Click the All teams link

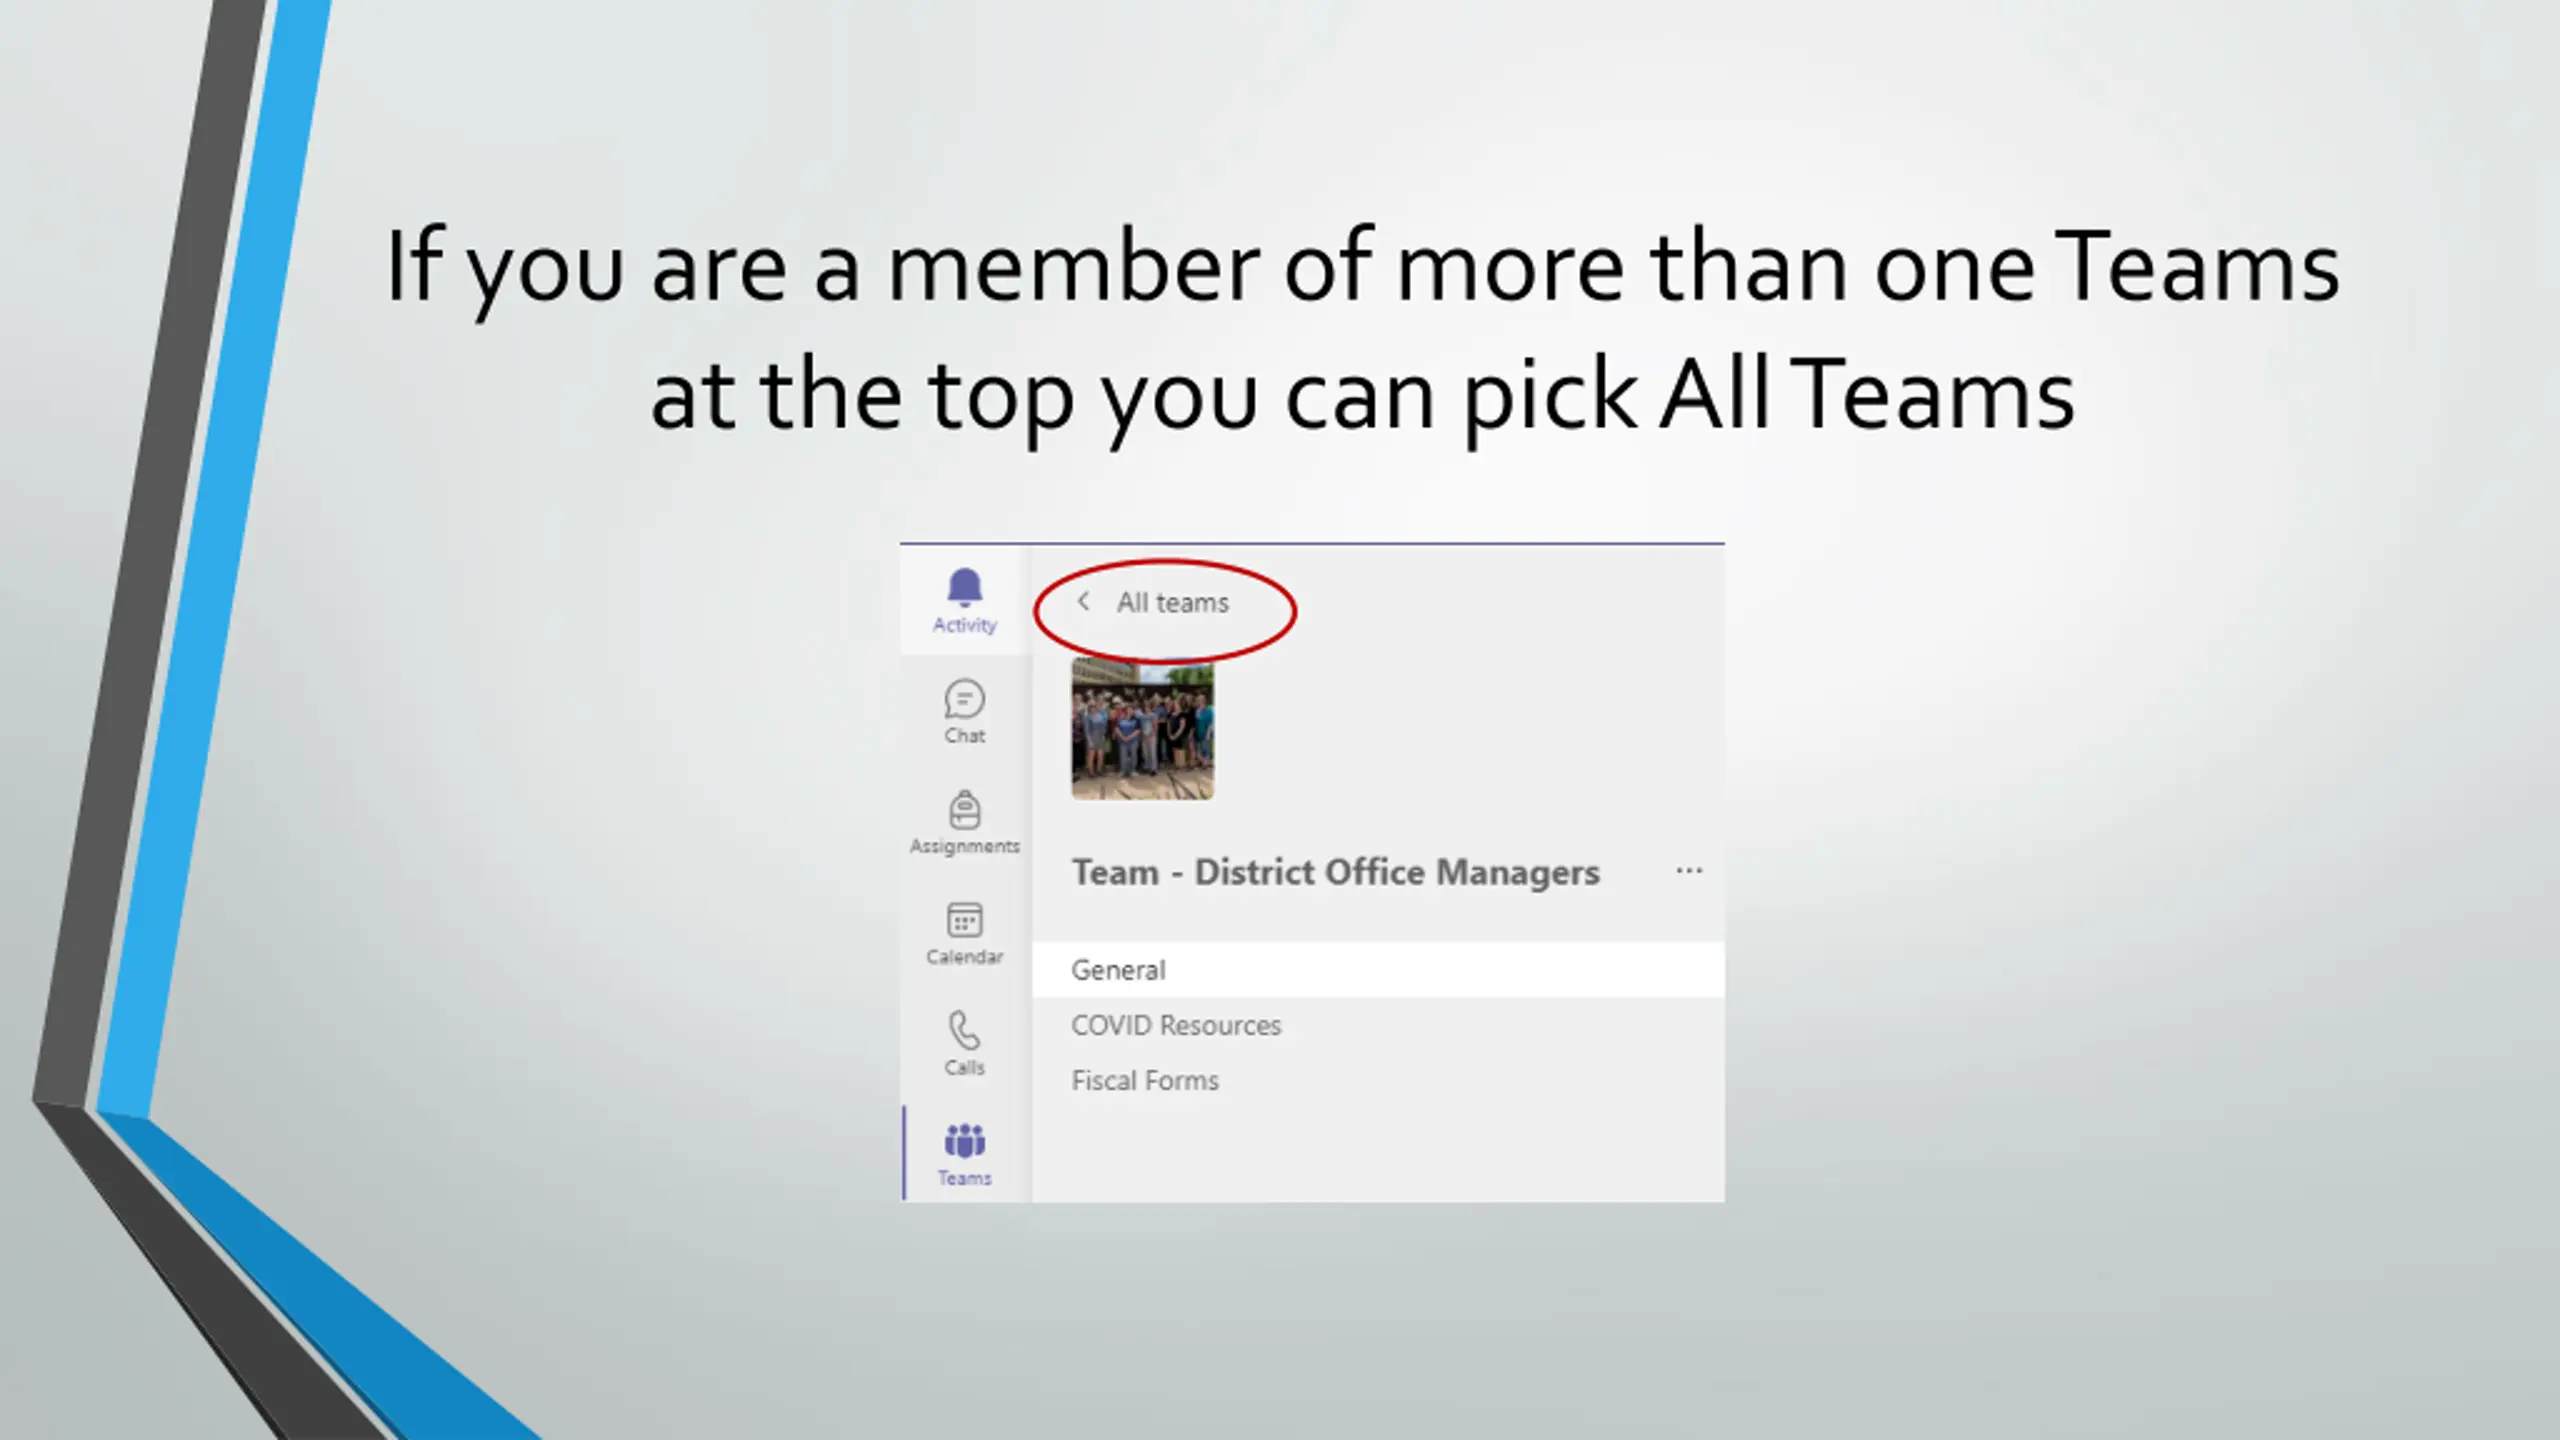tap(1172, 602)
